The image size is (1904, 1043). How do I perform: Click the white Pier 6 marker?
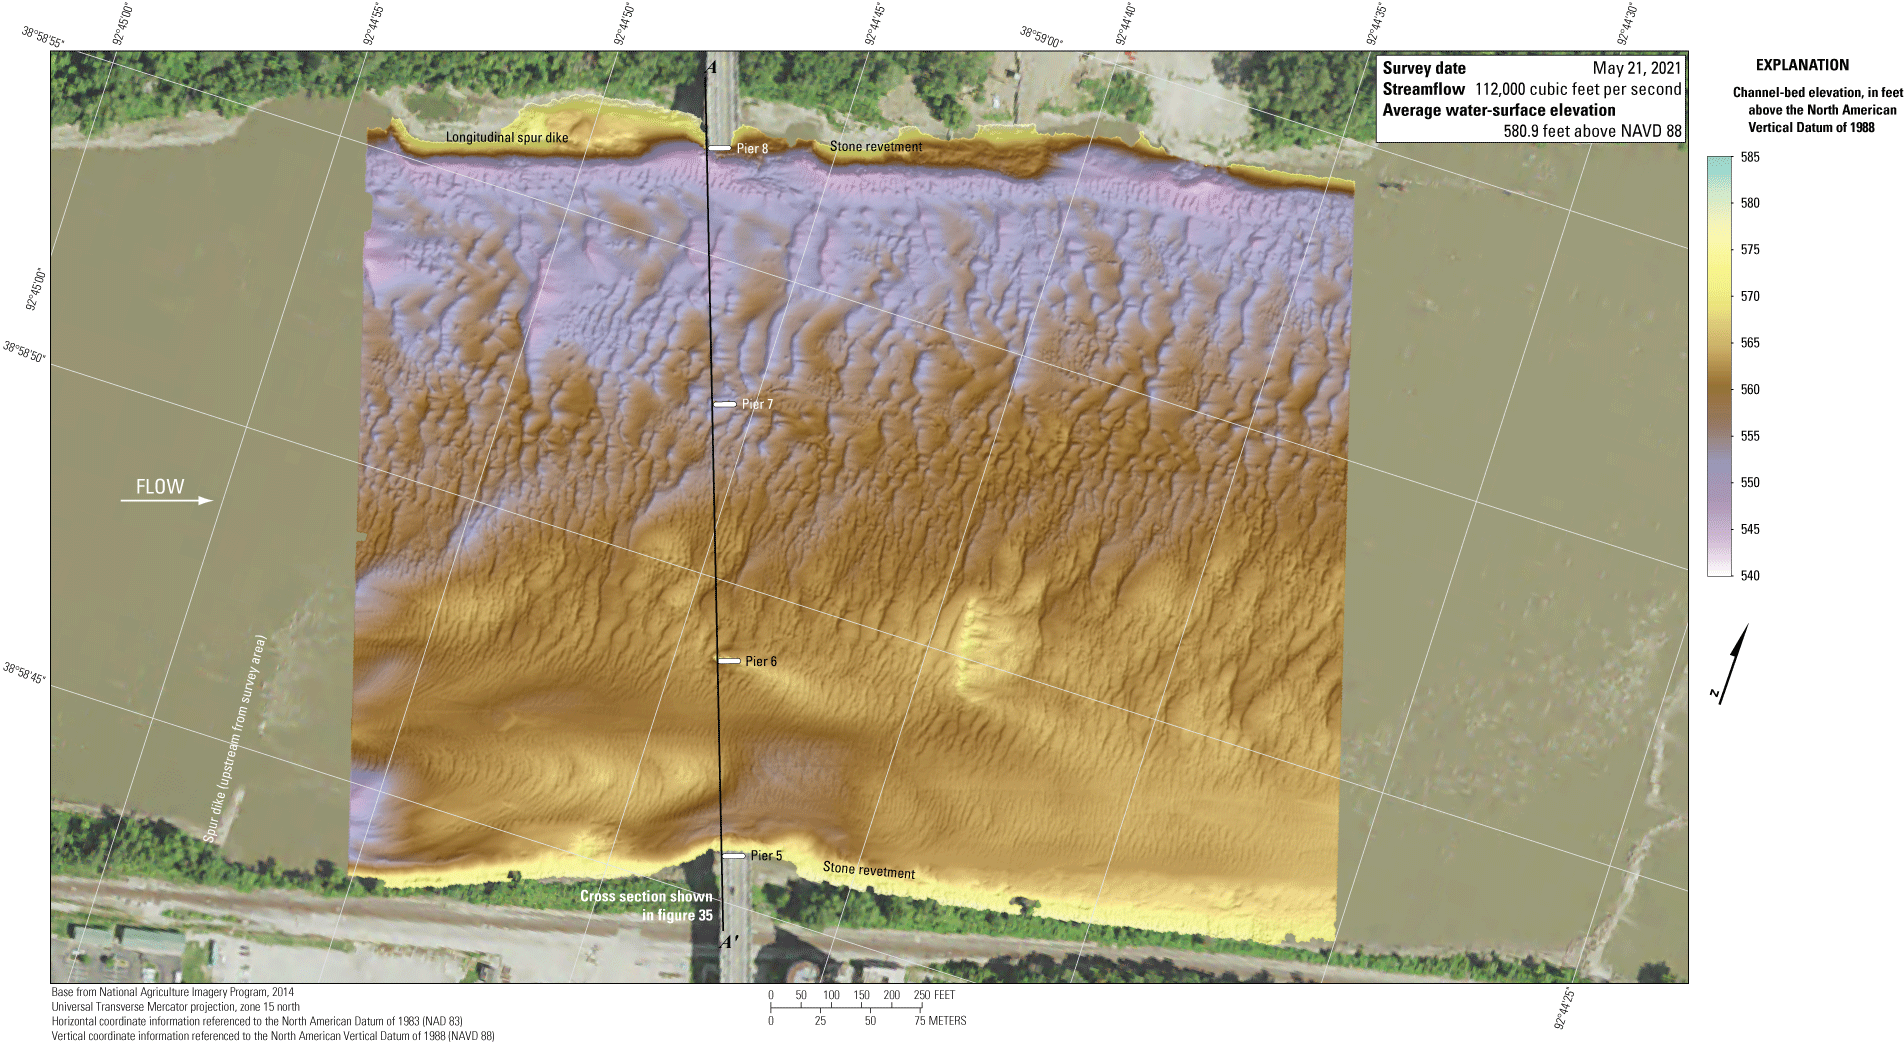click(x=729, y=661)
